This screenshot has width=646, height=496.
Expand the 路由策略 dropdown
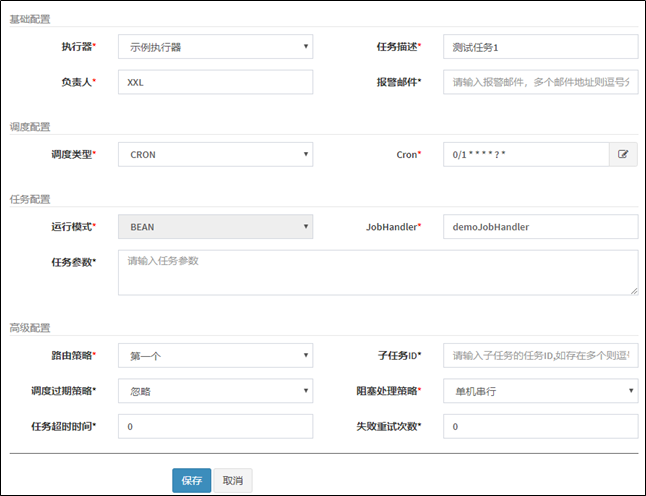coord(215,355)
